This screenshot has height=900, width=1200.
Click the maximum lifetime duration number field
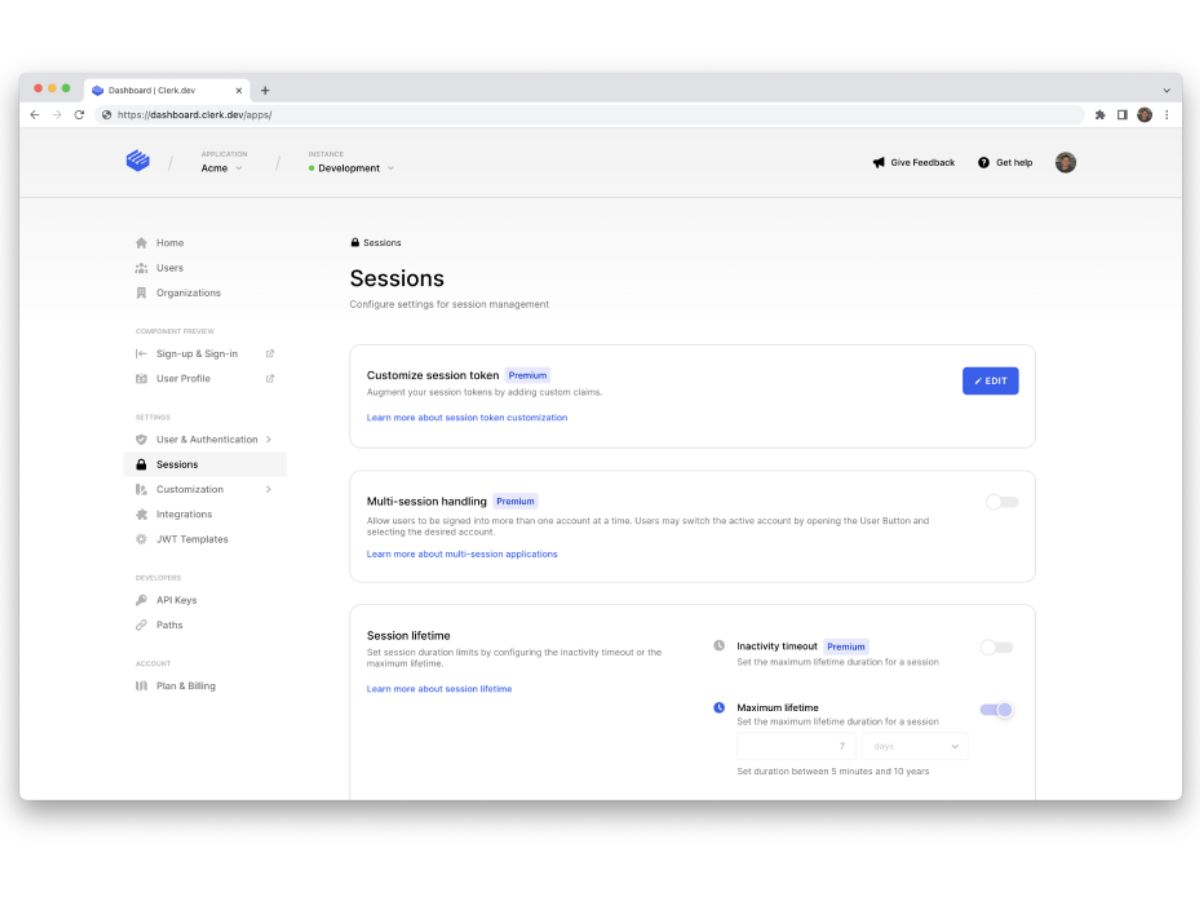(x=797, y=746)
